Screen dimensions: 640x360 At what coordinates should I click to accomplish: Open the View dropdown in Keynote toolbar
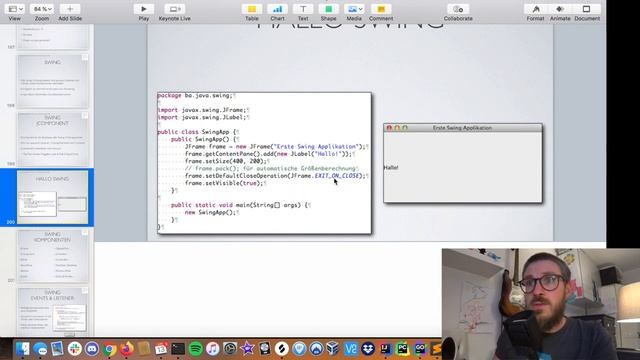15,9
